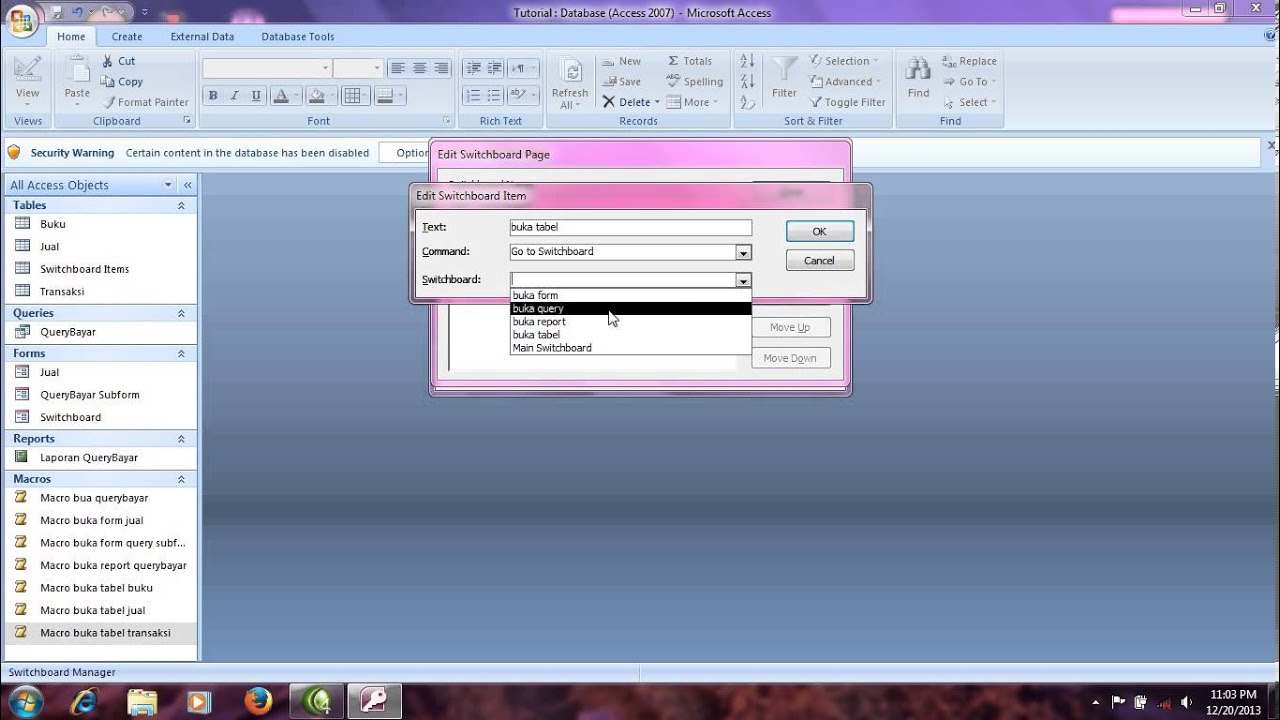Open the Command dropdown arrow
Viewport: 1280px width, 720px height.
click(743, 253)
